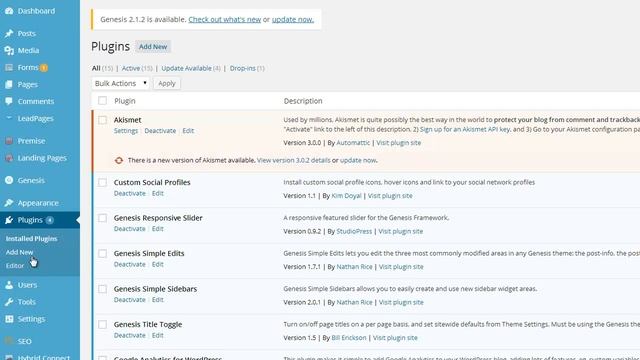Click the Posts pushpin icon
This screenshot has height=360, width=640.
pos(9,33)
